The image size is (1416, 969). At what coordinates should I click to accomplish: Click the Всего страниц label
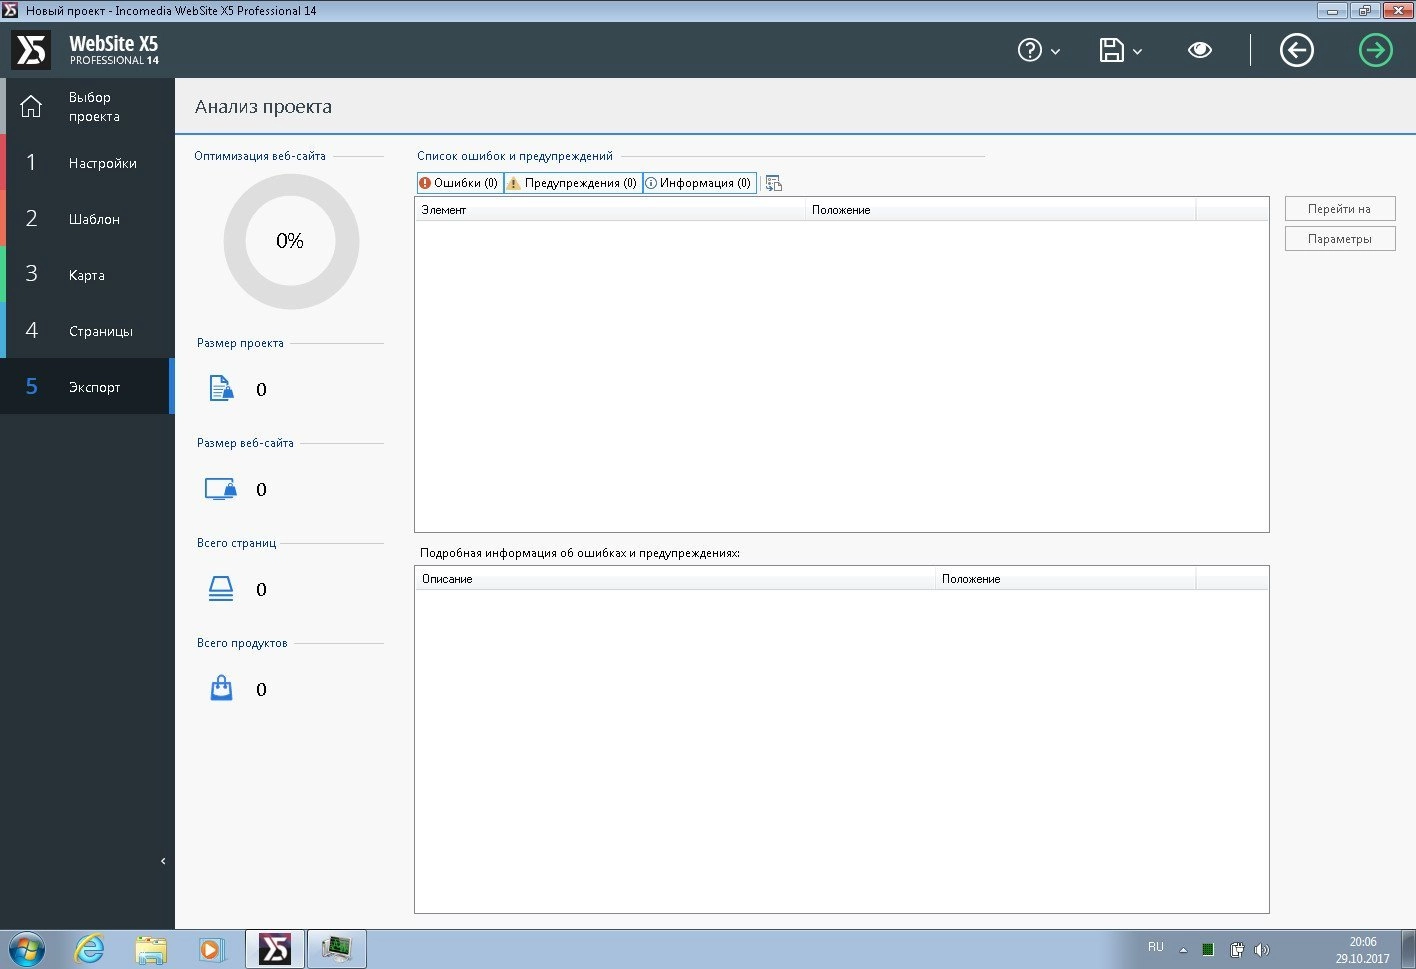pyautogui.click(x=236, y=543)
